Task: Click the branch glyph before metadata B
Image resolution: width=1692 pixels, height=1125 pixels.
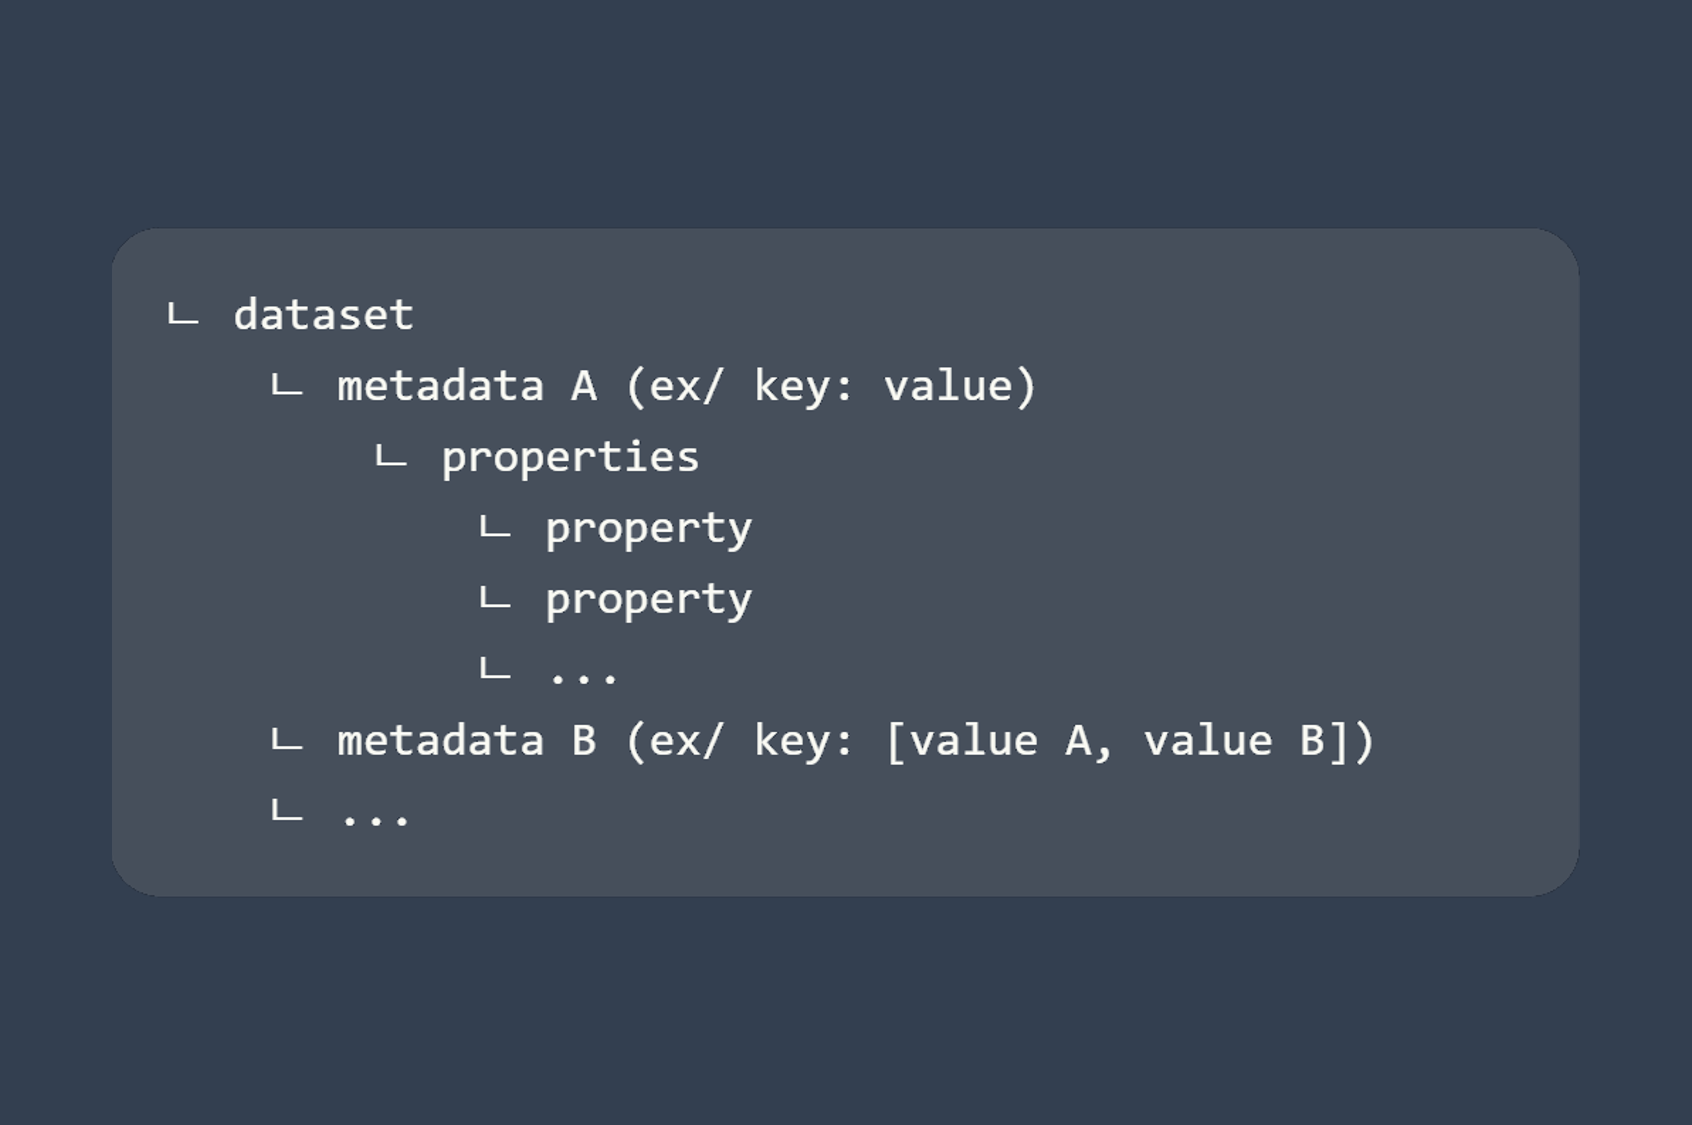Action: [287, 743]
